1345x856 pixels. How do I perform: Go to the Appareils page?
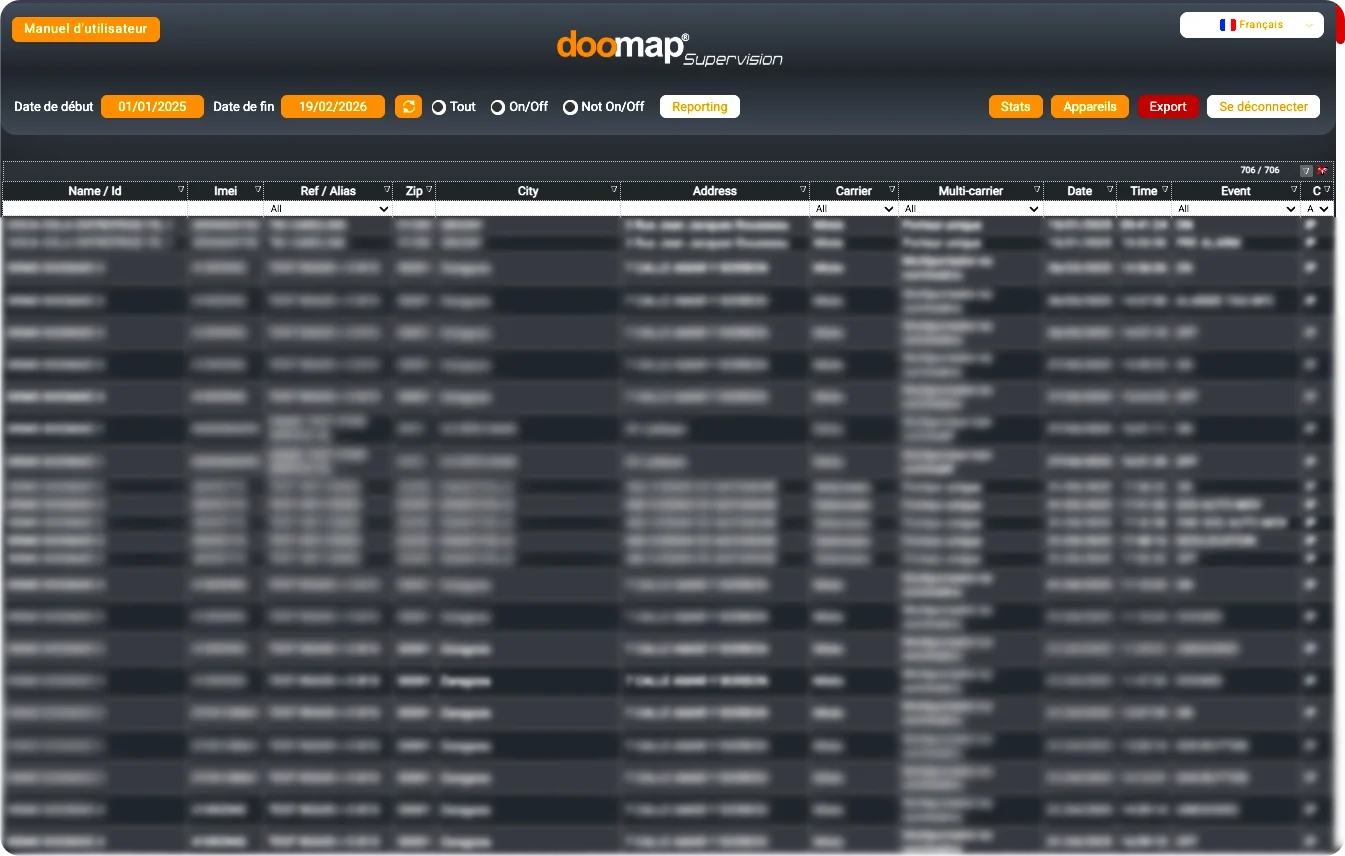click(x=1089, y=107)
